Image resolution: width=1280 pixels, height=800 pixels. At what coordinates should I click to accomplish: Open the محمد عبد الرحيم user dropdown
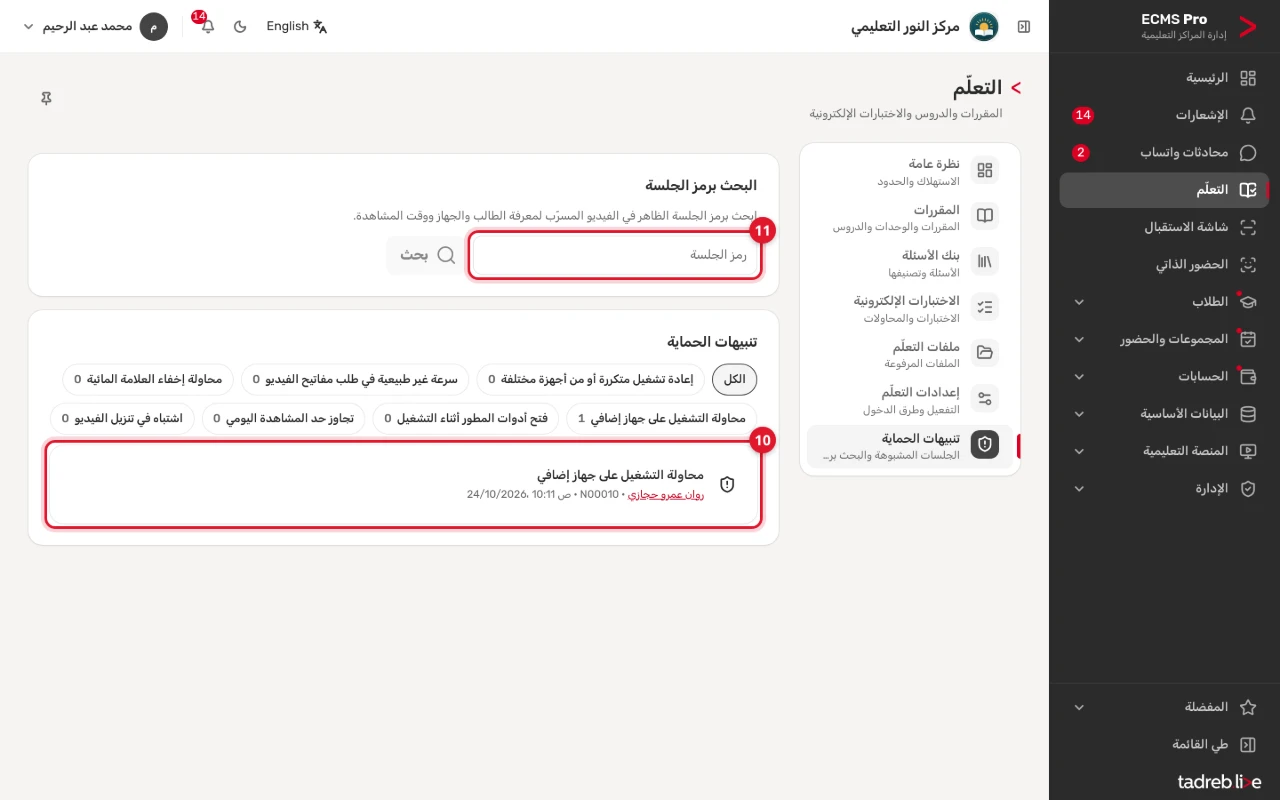pyautogui.click(x=95, y=26)
